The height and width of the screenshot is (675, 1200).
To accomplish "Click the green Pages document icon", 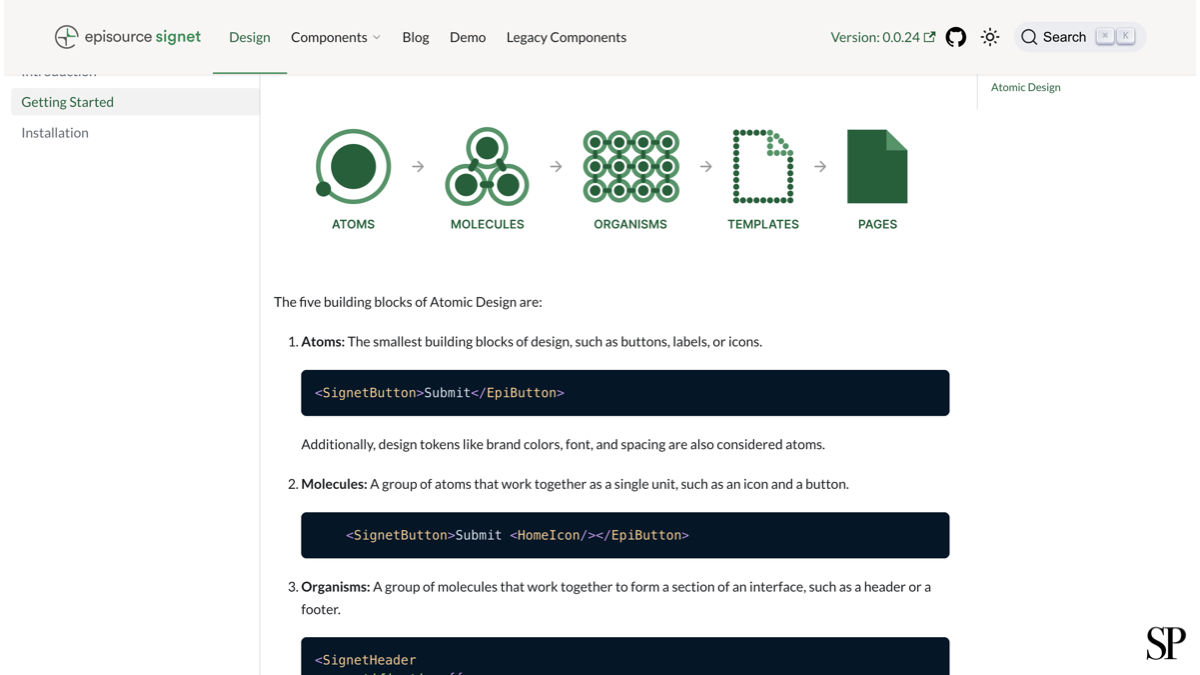I will tap(877, 166).
